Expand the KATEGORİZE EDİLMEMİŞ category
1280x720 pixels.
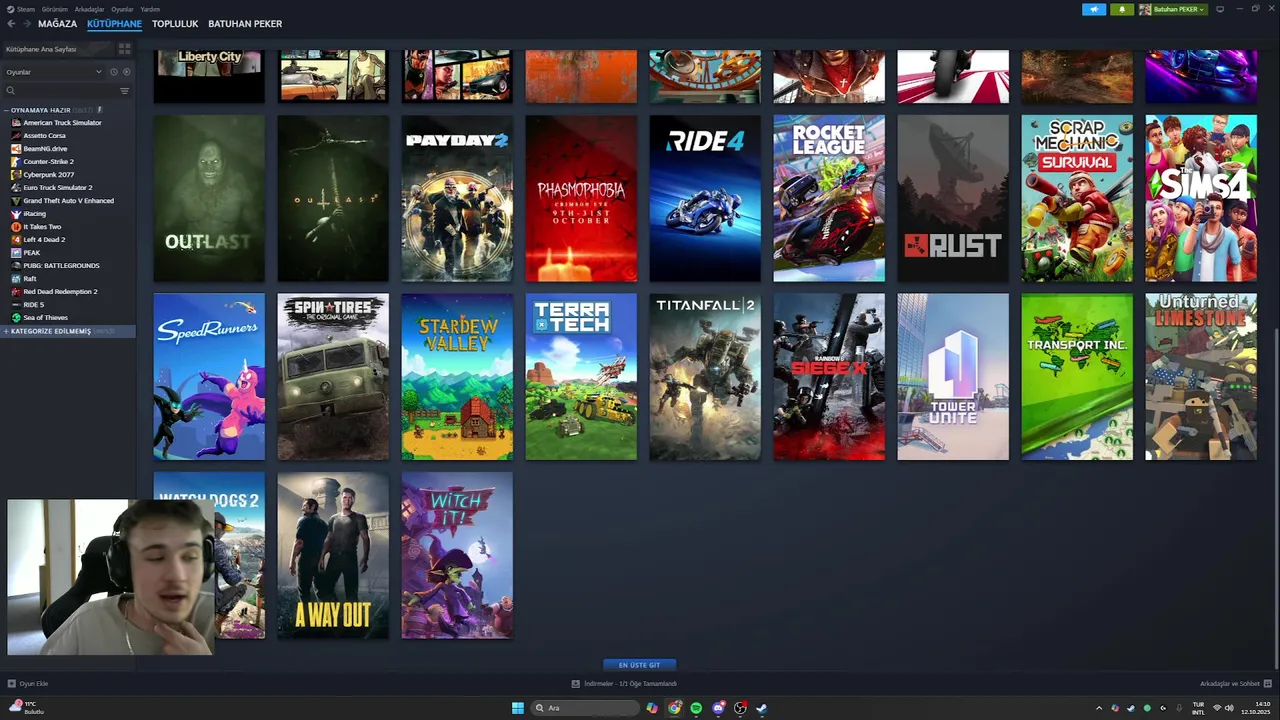click(6, 331)
